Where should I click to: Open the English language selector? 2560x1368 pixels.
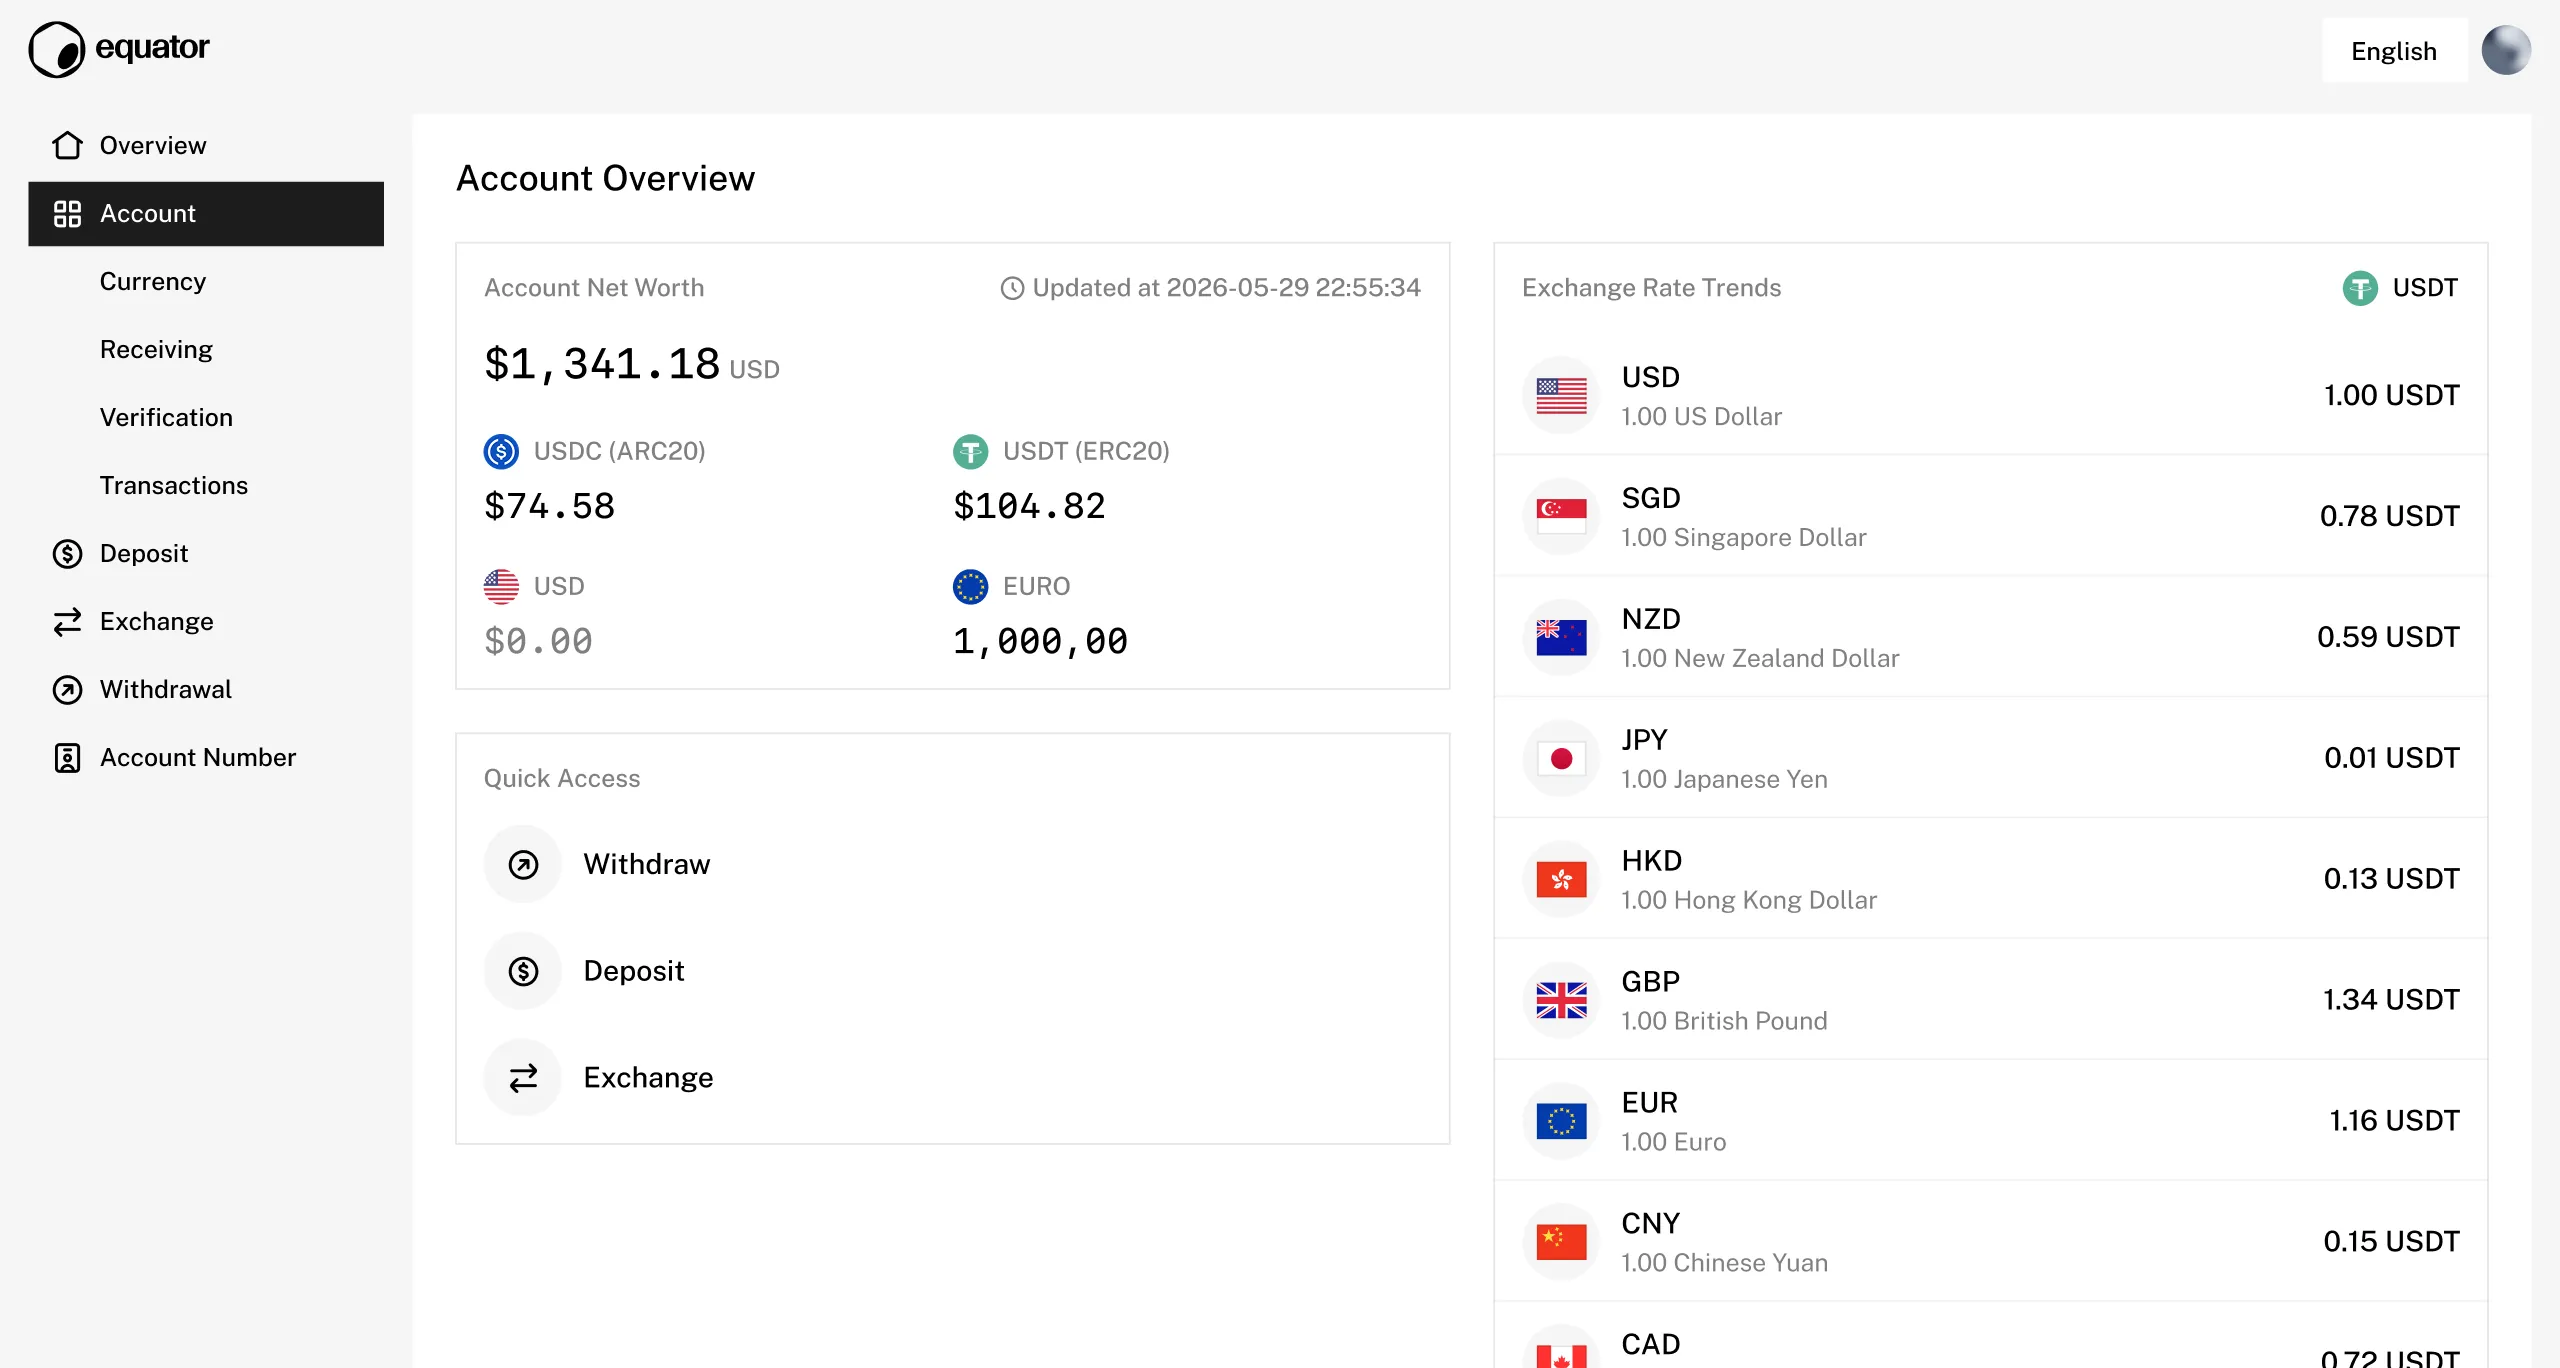click(2394, 51)
